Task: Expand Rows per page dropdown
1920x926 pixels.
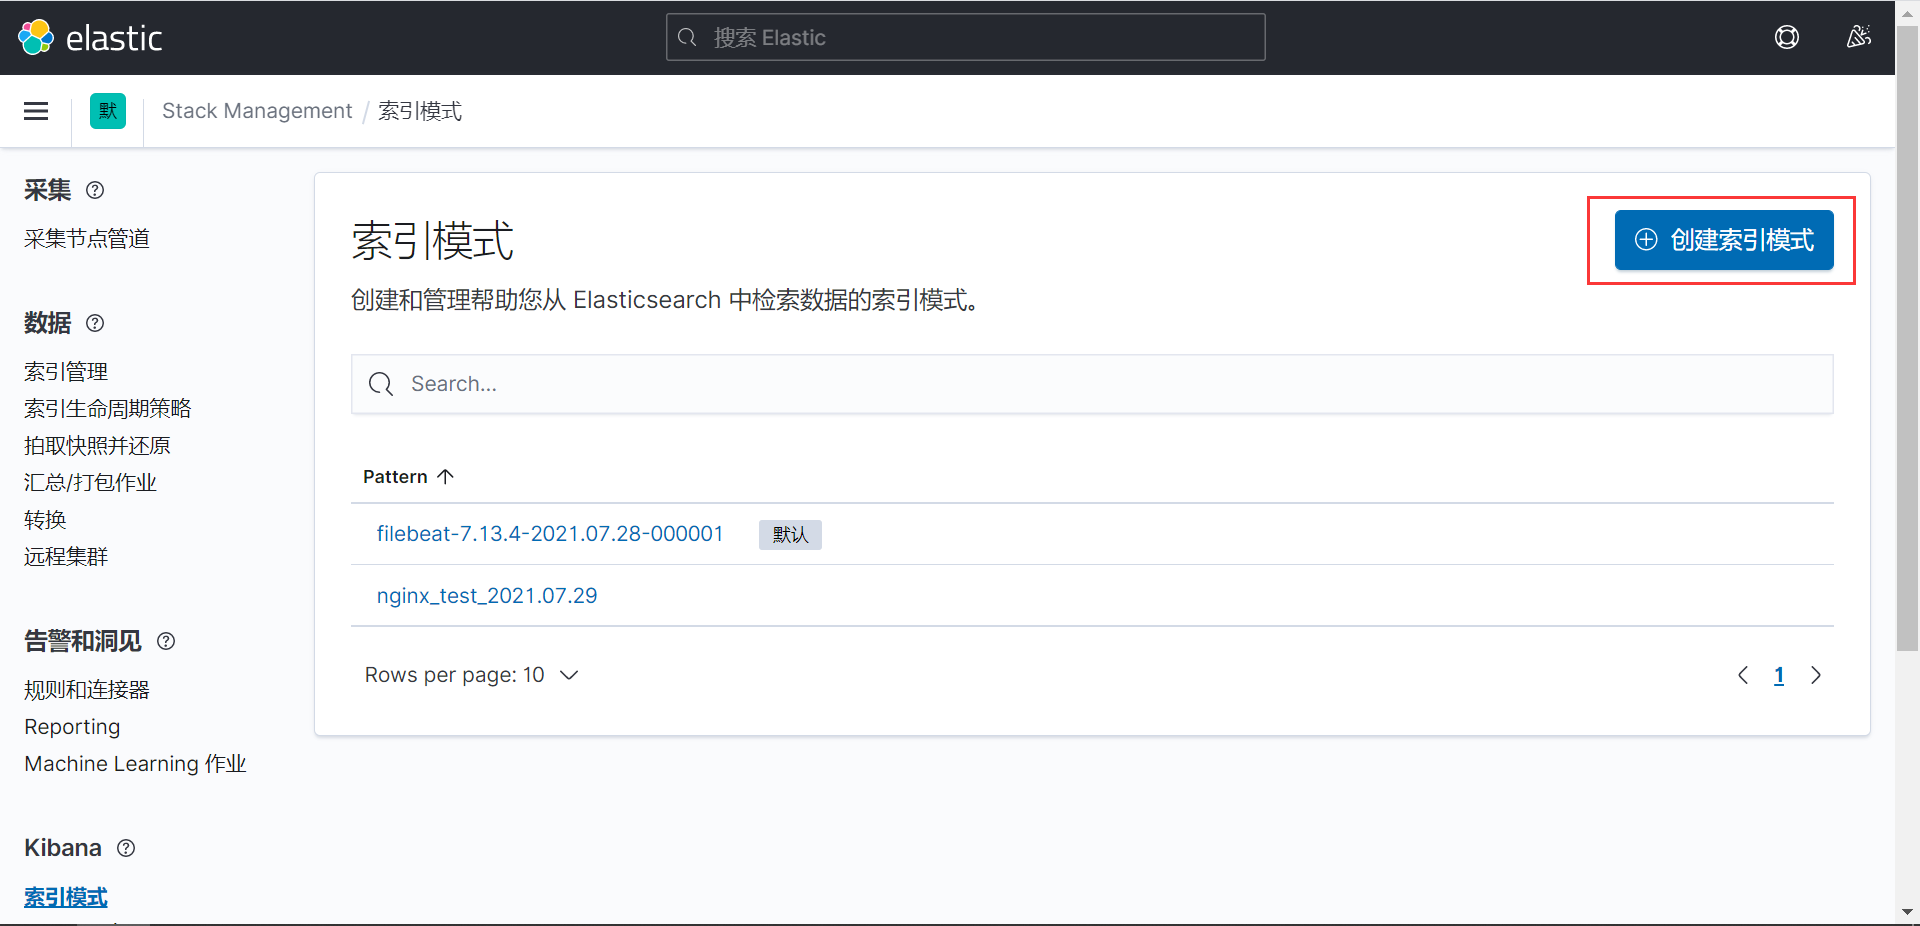Action: coord(471,675)
